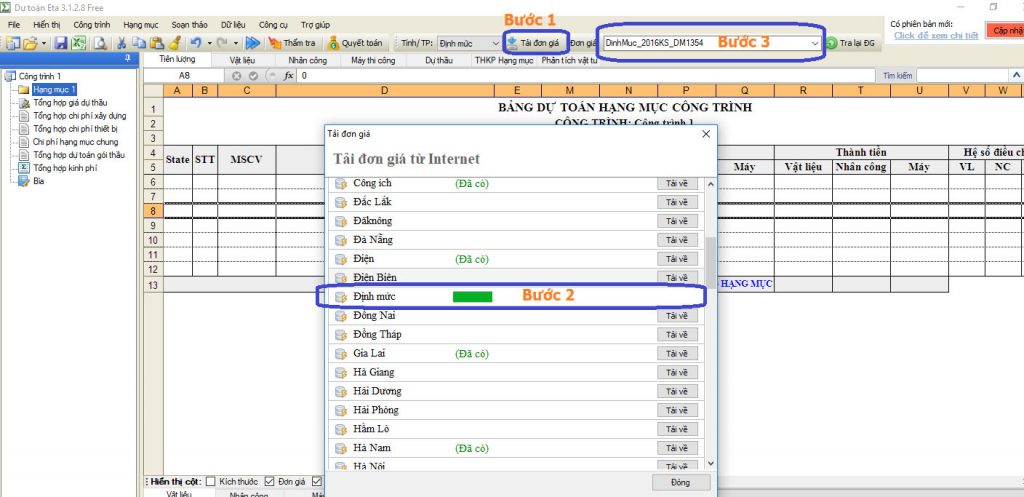Viewport: 1024px width, 497px height.
Task: Click the print preview toolbar icon
Action: tap(100, 43)
